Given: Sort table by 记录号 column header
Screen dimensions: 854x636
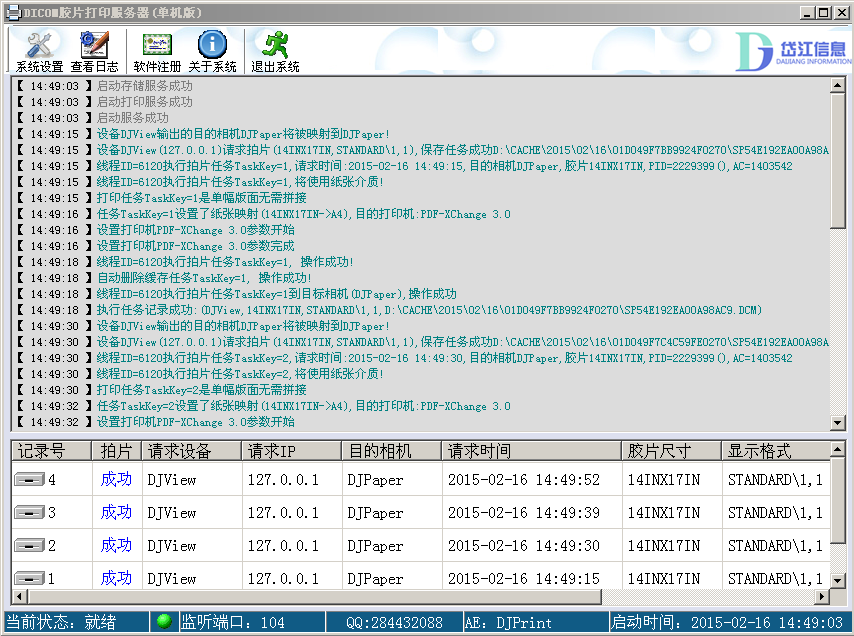Looking at the screenshot, I should (51, 451).
